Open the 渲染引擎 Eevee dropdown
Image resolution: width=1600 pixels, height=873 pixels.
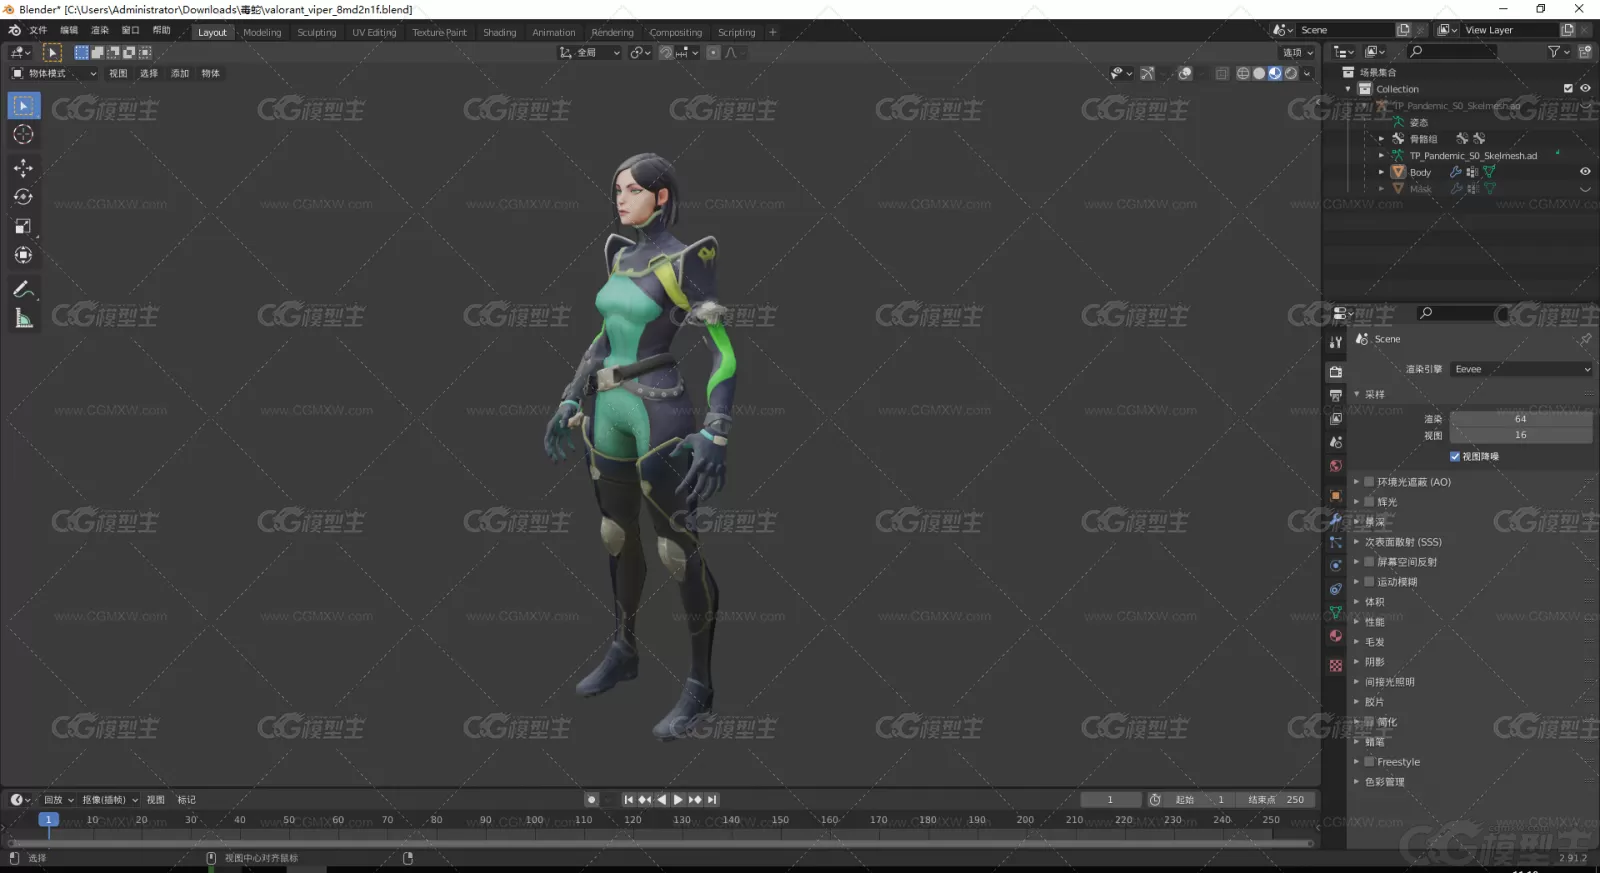point(1521,370)
